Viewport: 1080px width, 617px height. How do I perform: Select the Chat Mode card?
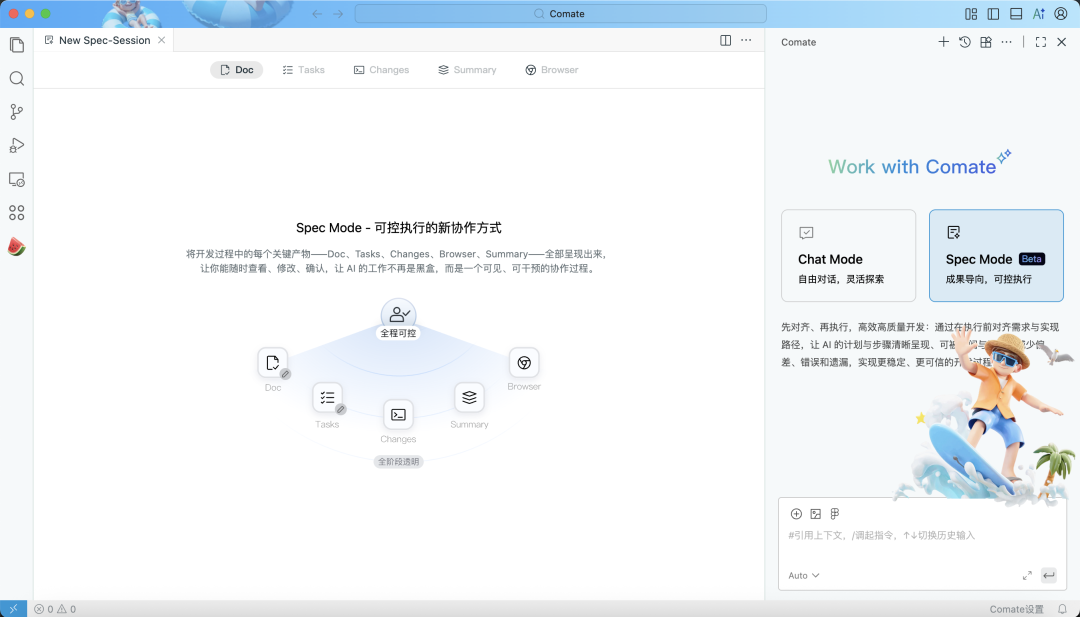pos(848,255)
